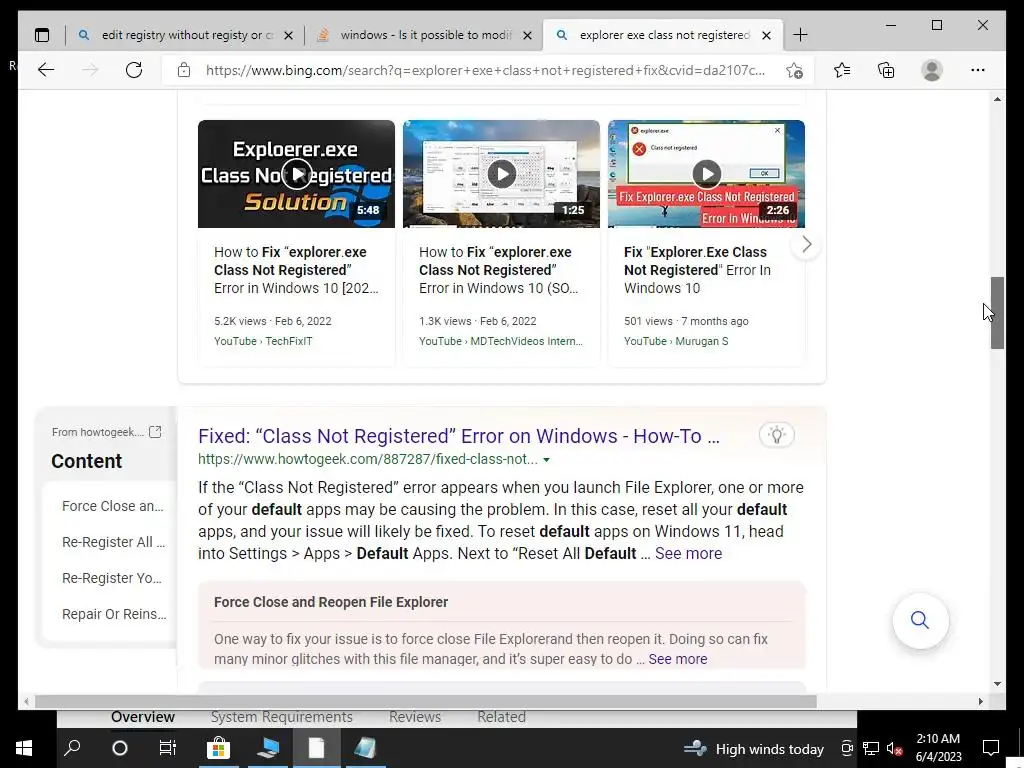Open taskbar search magnifier
1024x768 pixels.
coord(72,748)
